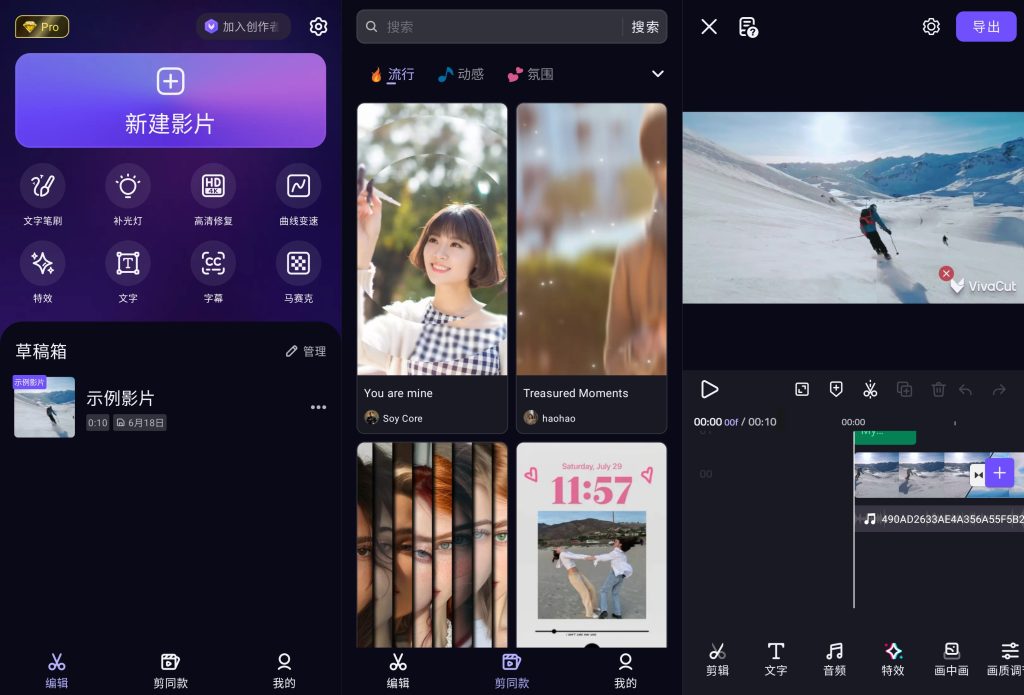Export video with 导出 button

986,27
